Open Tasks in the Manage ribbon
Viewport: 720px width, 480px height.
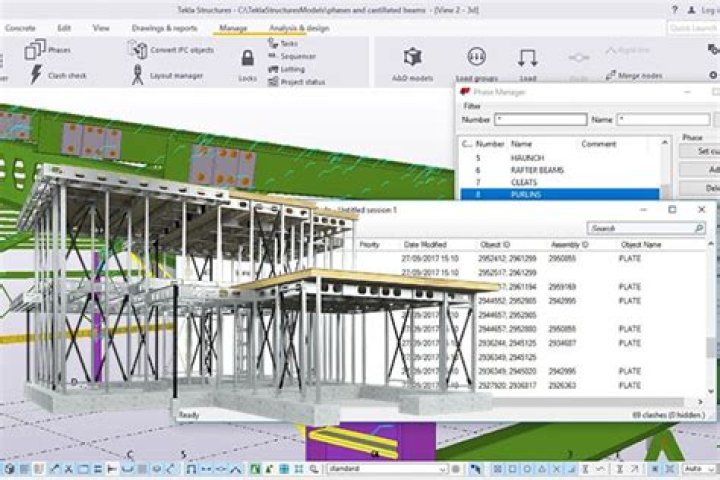pyautogui.click(x=283, y=44)
